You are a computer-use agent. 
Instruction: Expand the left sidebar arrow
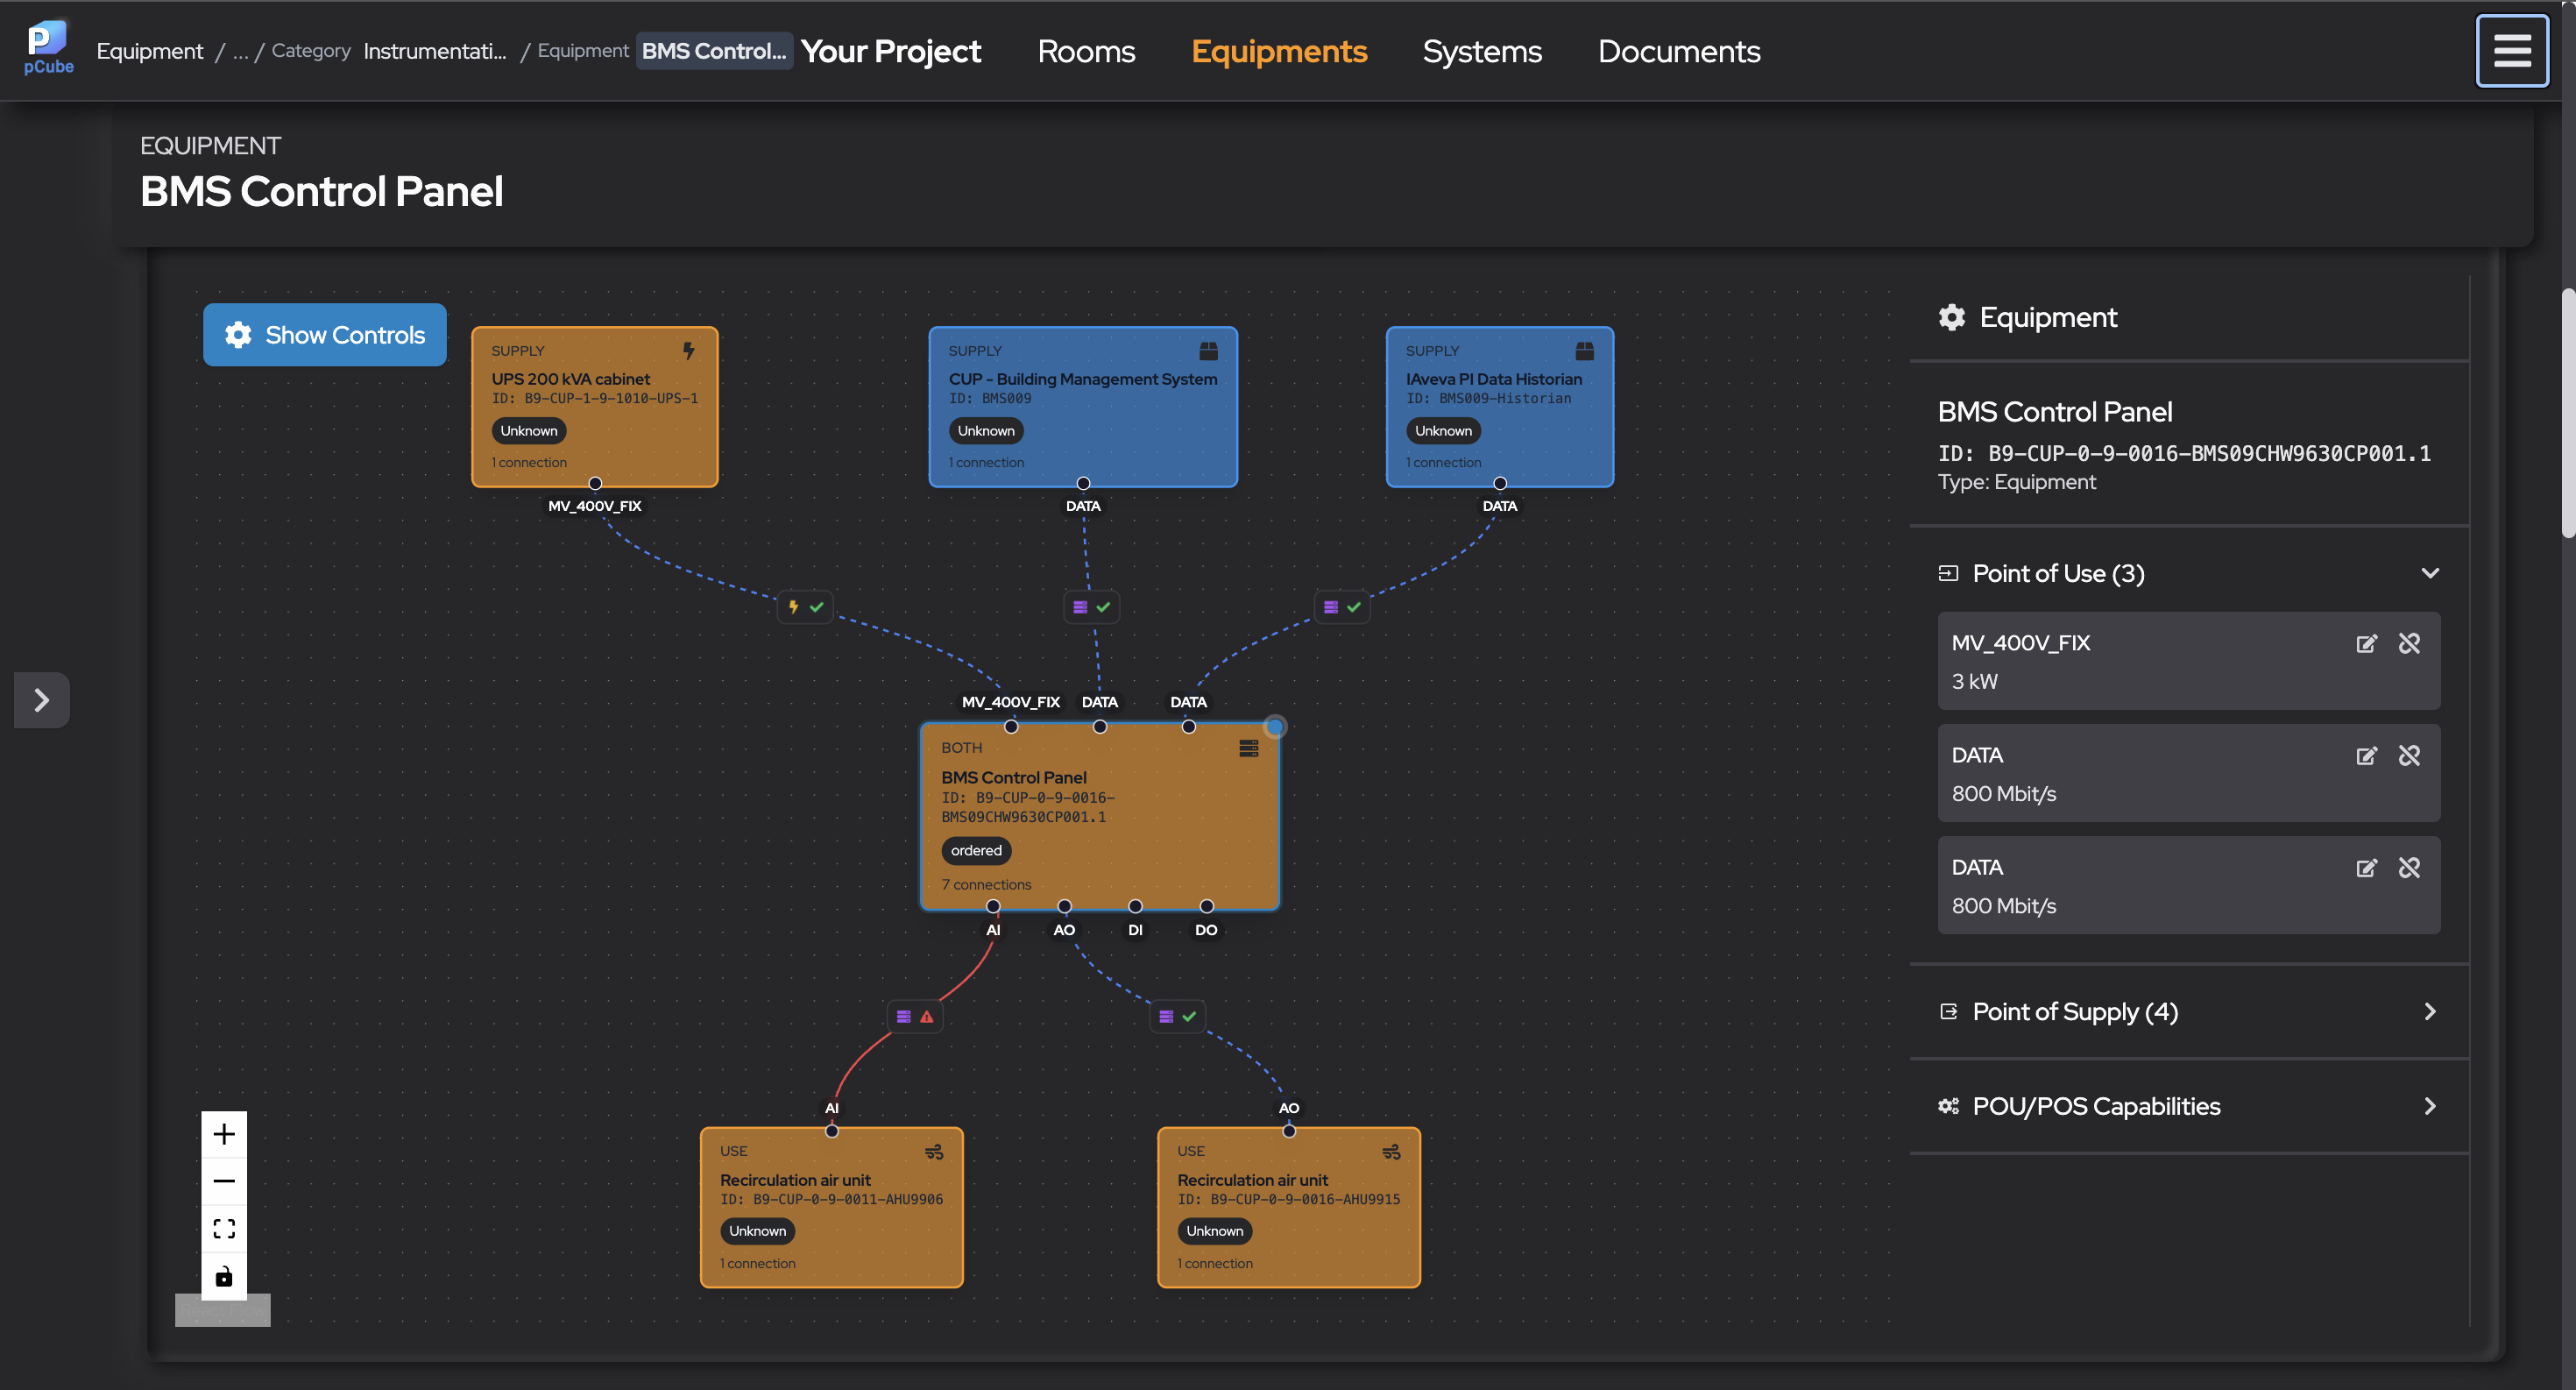[x=41, y=699]
